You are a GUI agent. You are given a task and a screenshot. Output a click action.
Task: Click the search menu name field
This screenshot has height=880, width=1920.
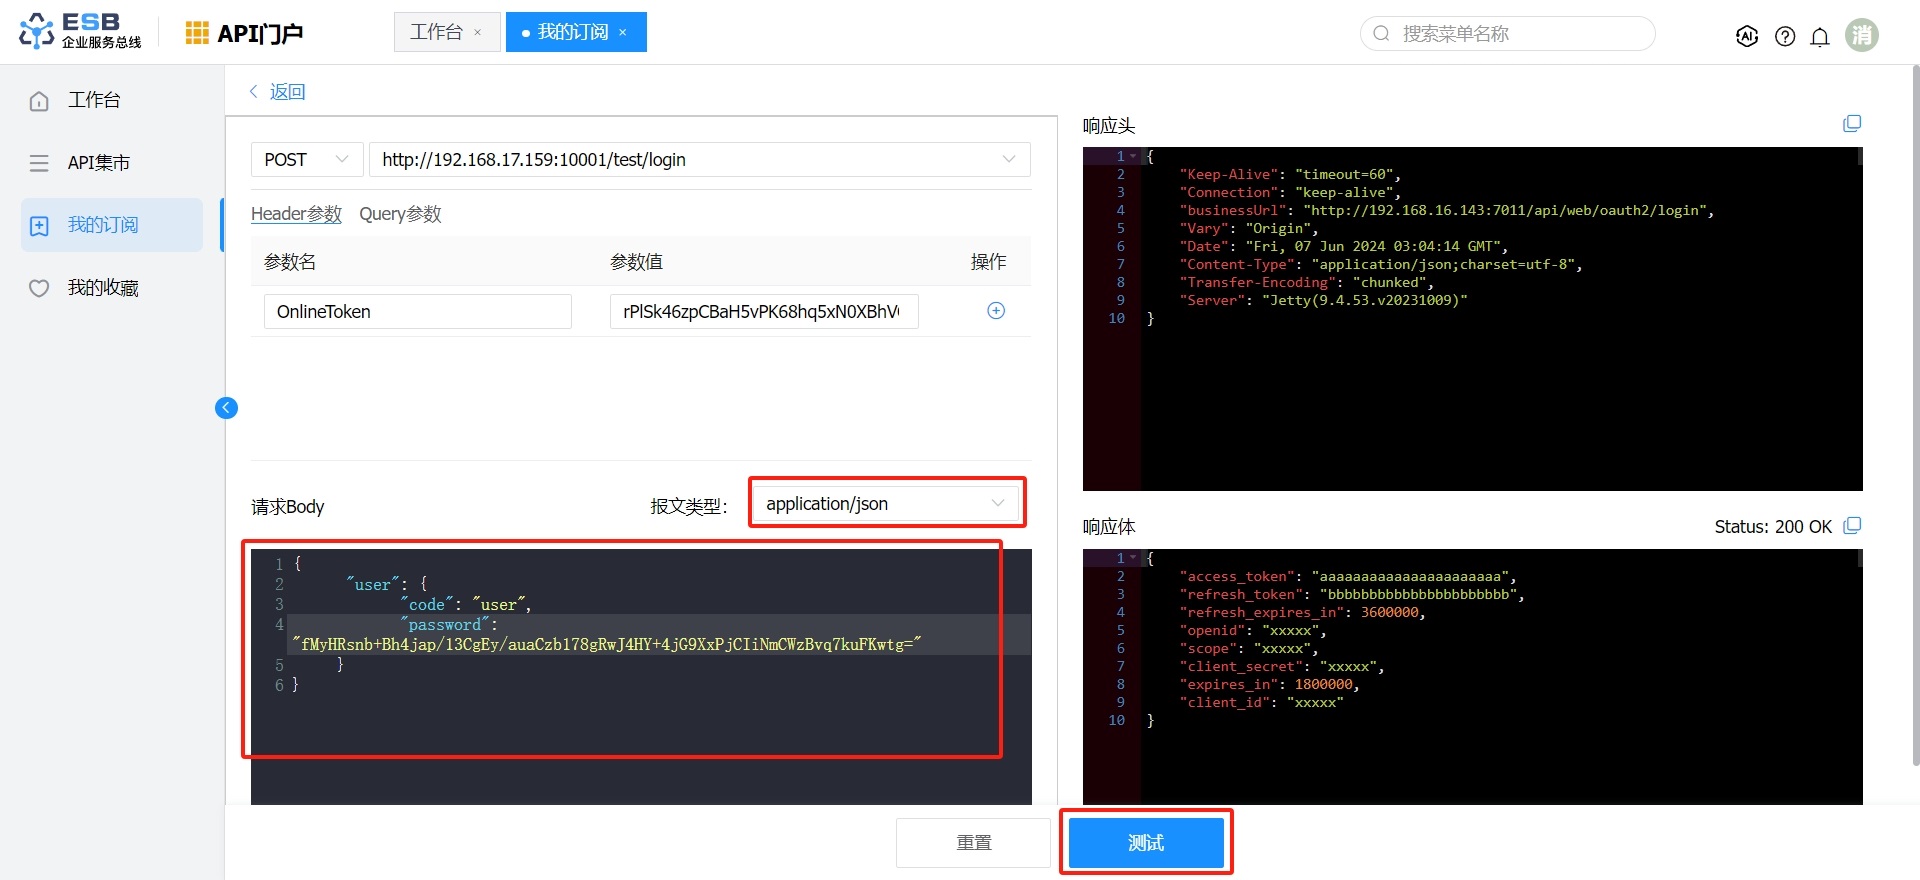pyautogui.click(x=1508, y=34)
